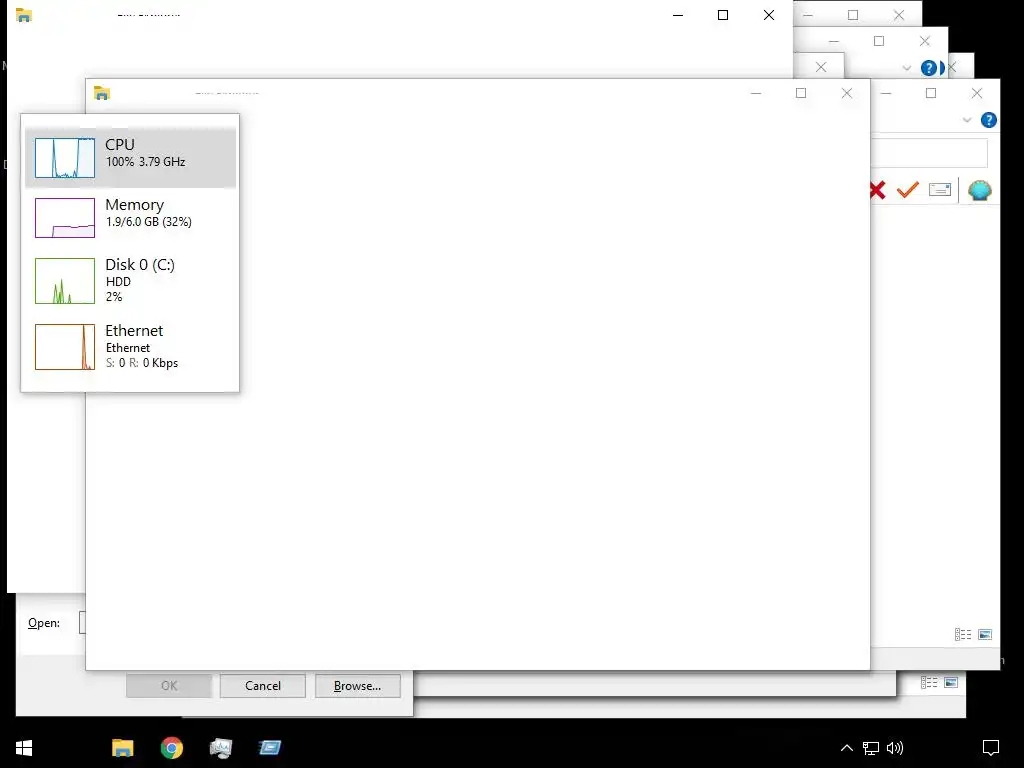Open Classic Shell settings via the shell icon
The image size is (1024, 768).
tap(980, 190)
